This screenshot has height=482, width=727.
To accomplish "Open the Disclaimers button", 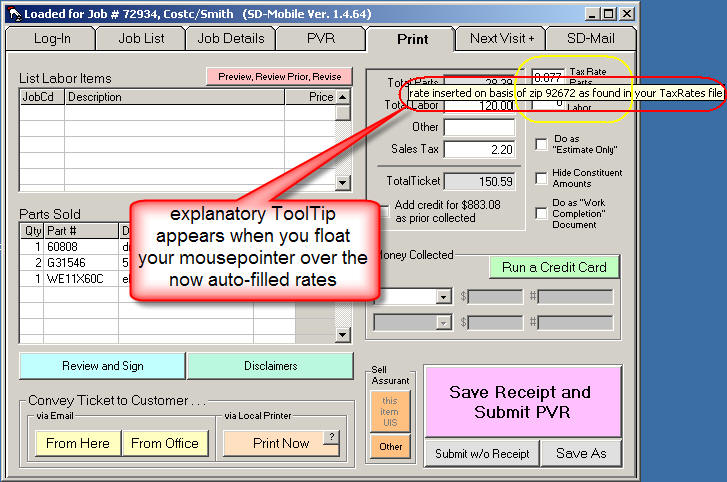I will [x=270, y=366].
